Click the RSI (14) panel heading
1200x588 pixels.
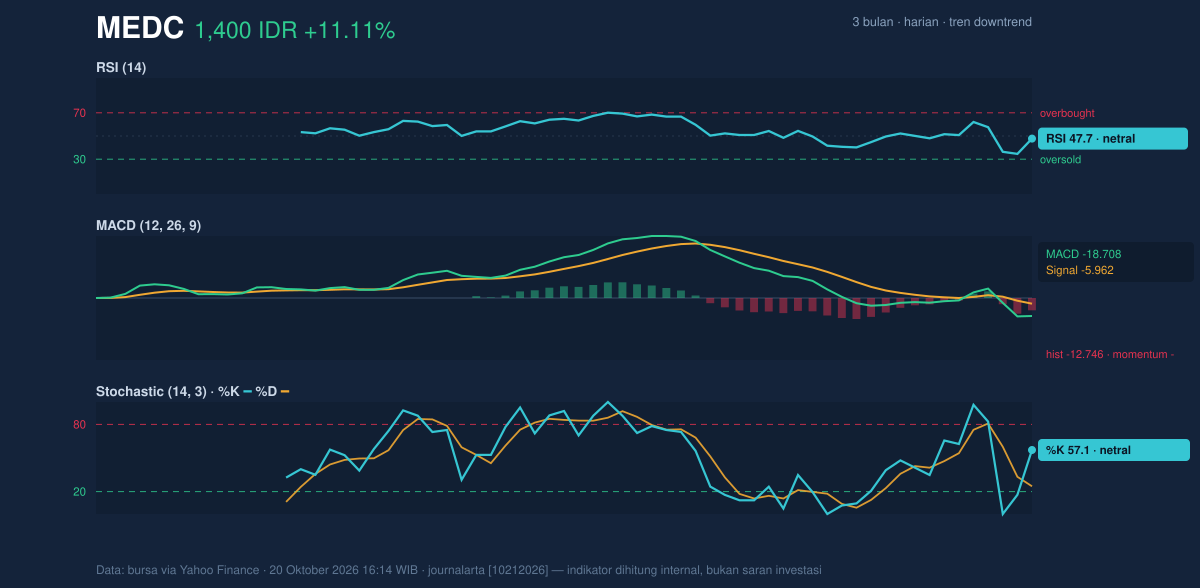click(x=121, y=68)
